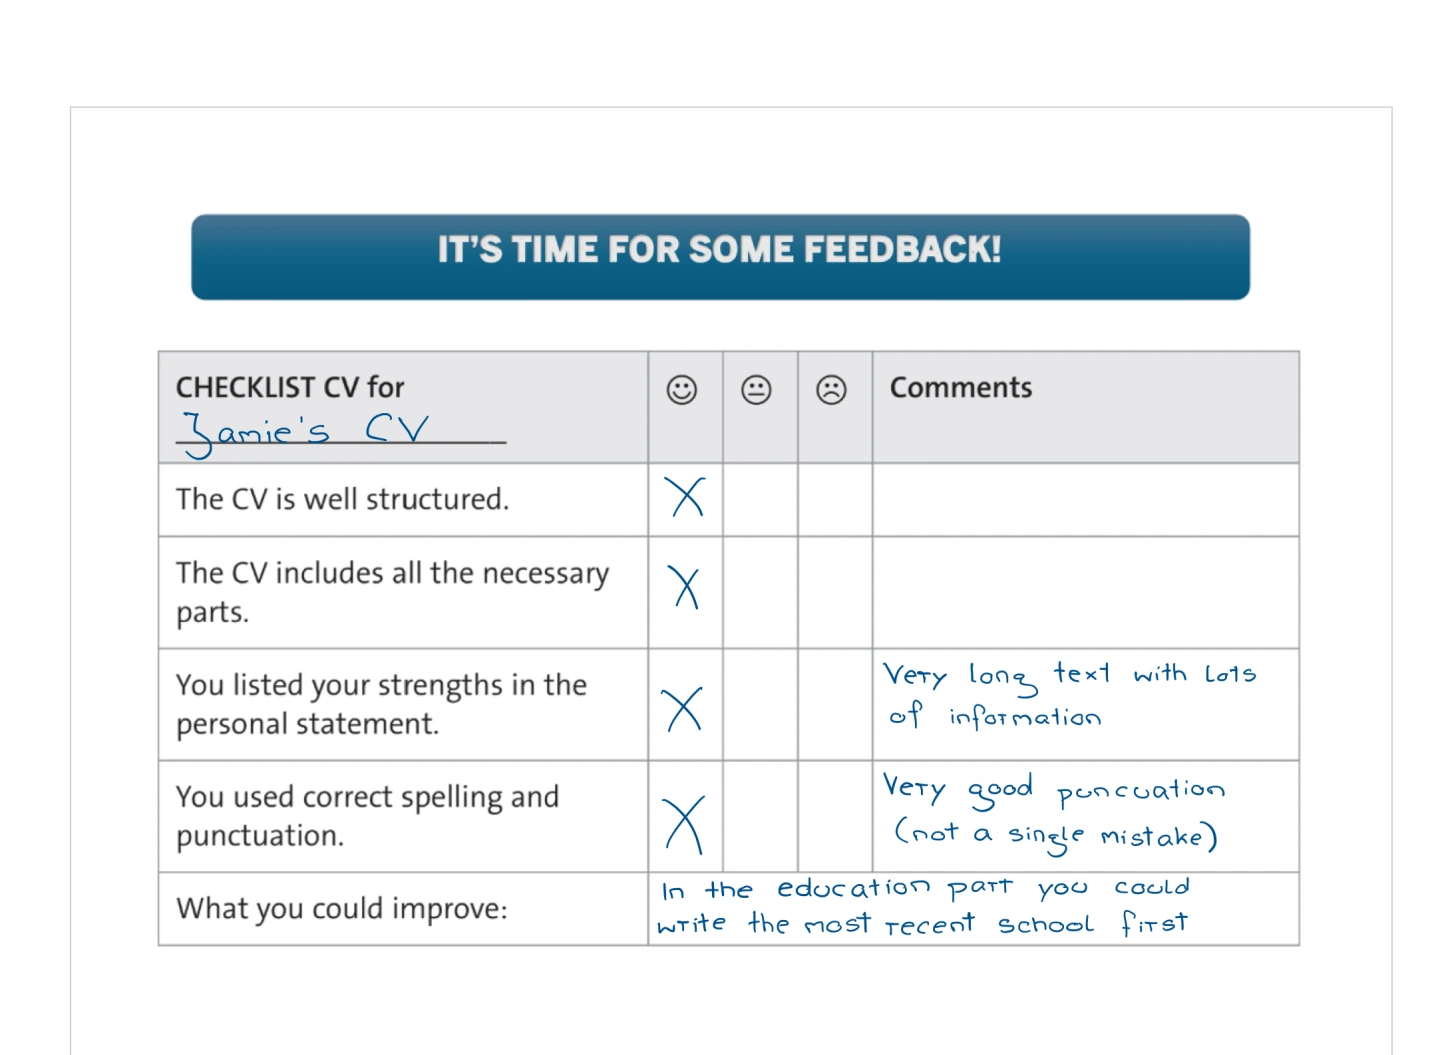Click empty comments cell for "well structured" row
1440x1055 pixels.
tap(1085, 500)
